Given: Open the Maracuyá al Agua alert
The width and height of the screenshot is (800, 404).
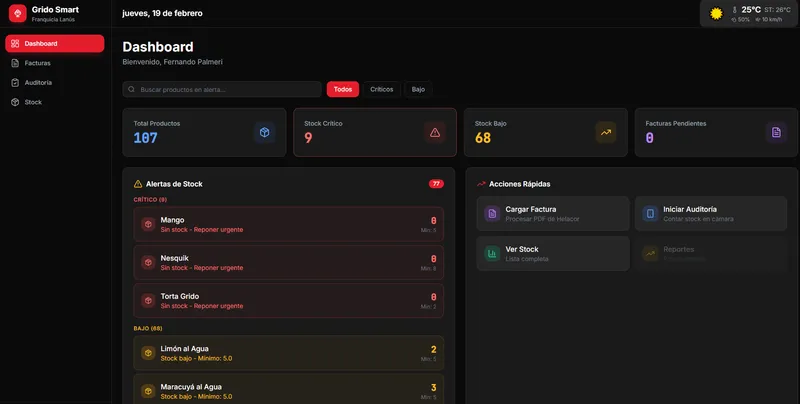Looking at the screenshot, I should 288,389.
